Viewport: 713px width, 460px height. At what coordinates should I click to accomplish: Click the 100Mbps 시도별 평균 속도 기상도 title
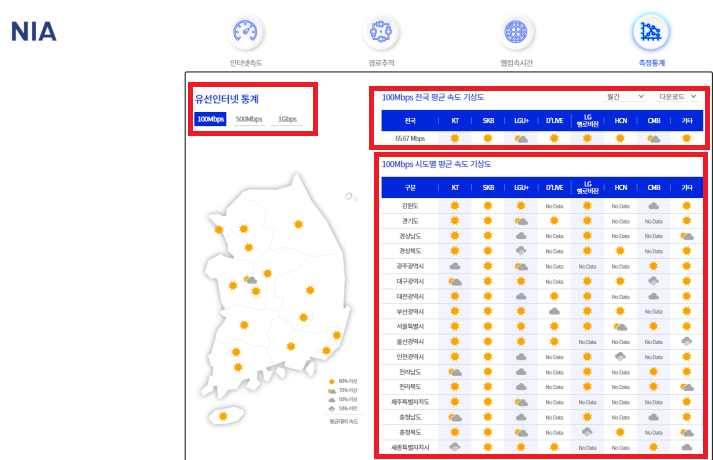[437, 164]
